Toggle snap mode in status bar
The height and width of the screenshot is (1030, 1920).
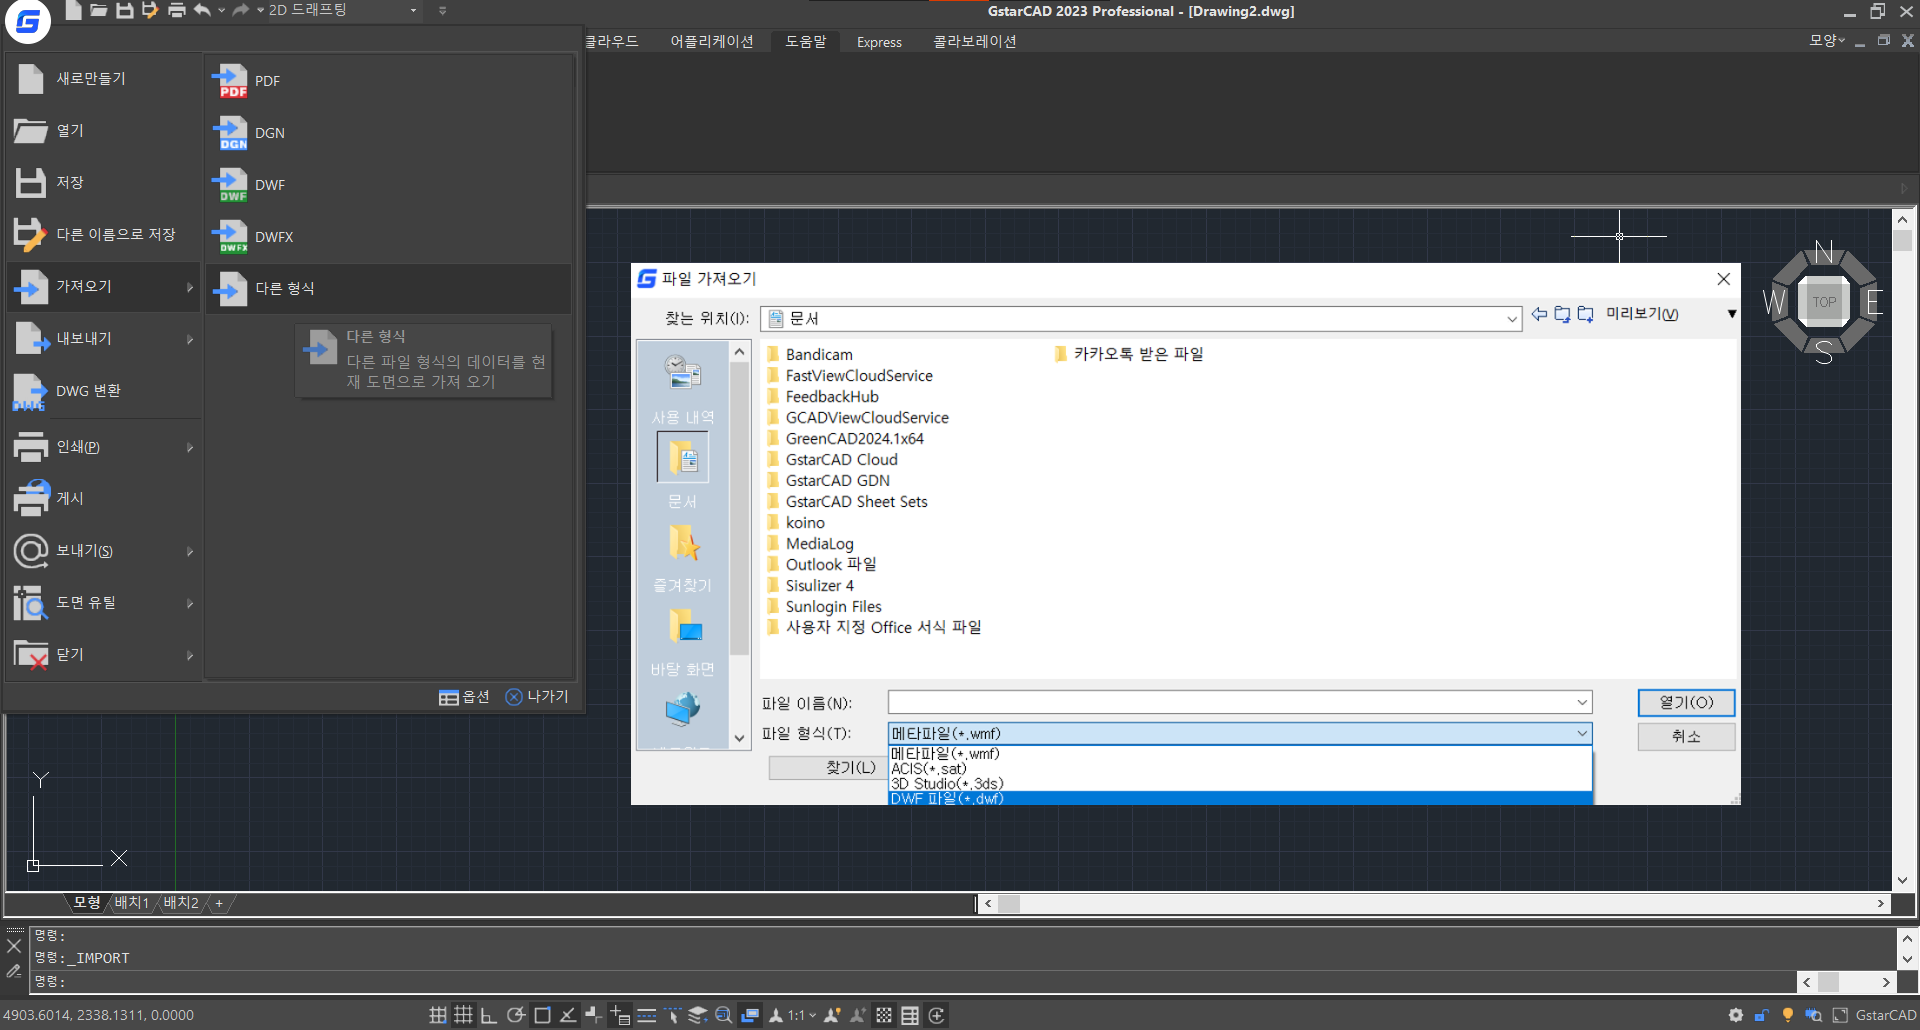[x=438, y=1015]
